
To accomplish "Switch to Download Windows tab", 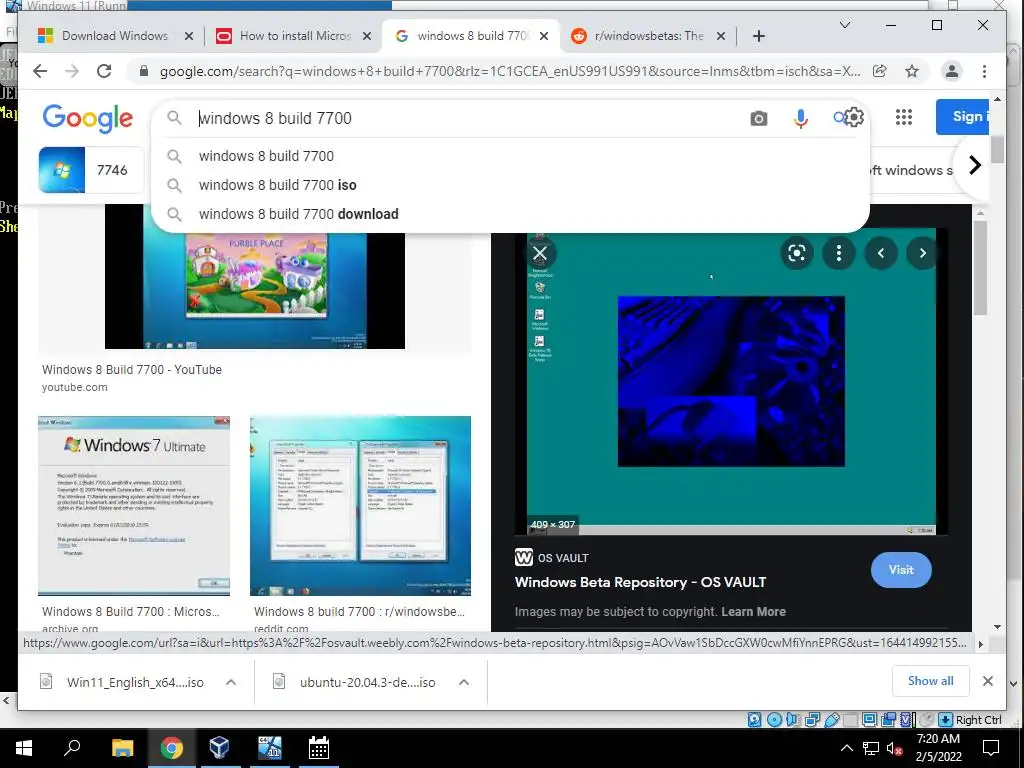I will [116, 36].
